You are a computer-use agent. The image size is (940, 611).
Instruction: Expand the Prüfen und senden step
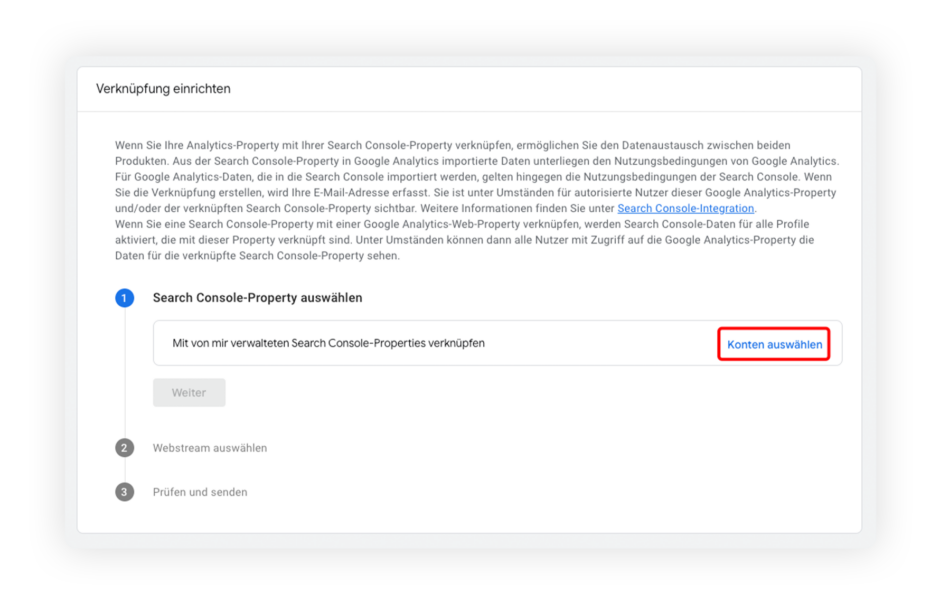200,492
